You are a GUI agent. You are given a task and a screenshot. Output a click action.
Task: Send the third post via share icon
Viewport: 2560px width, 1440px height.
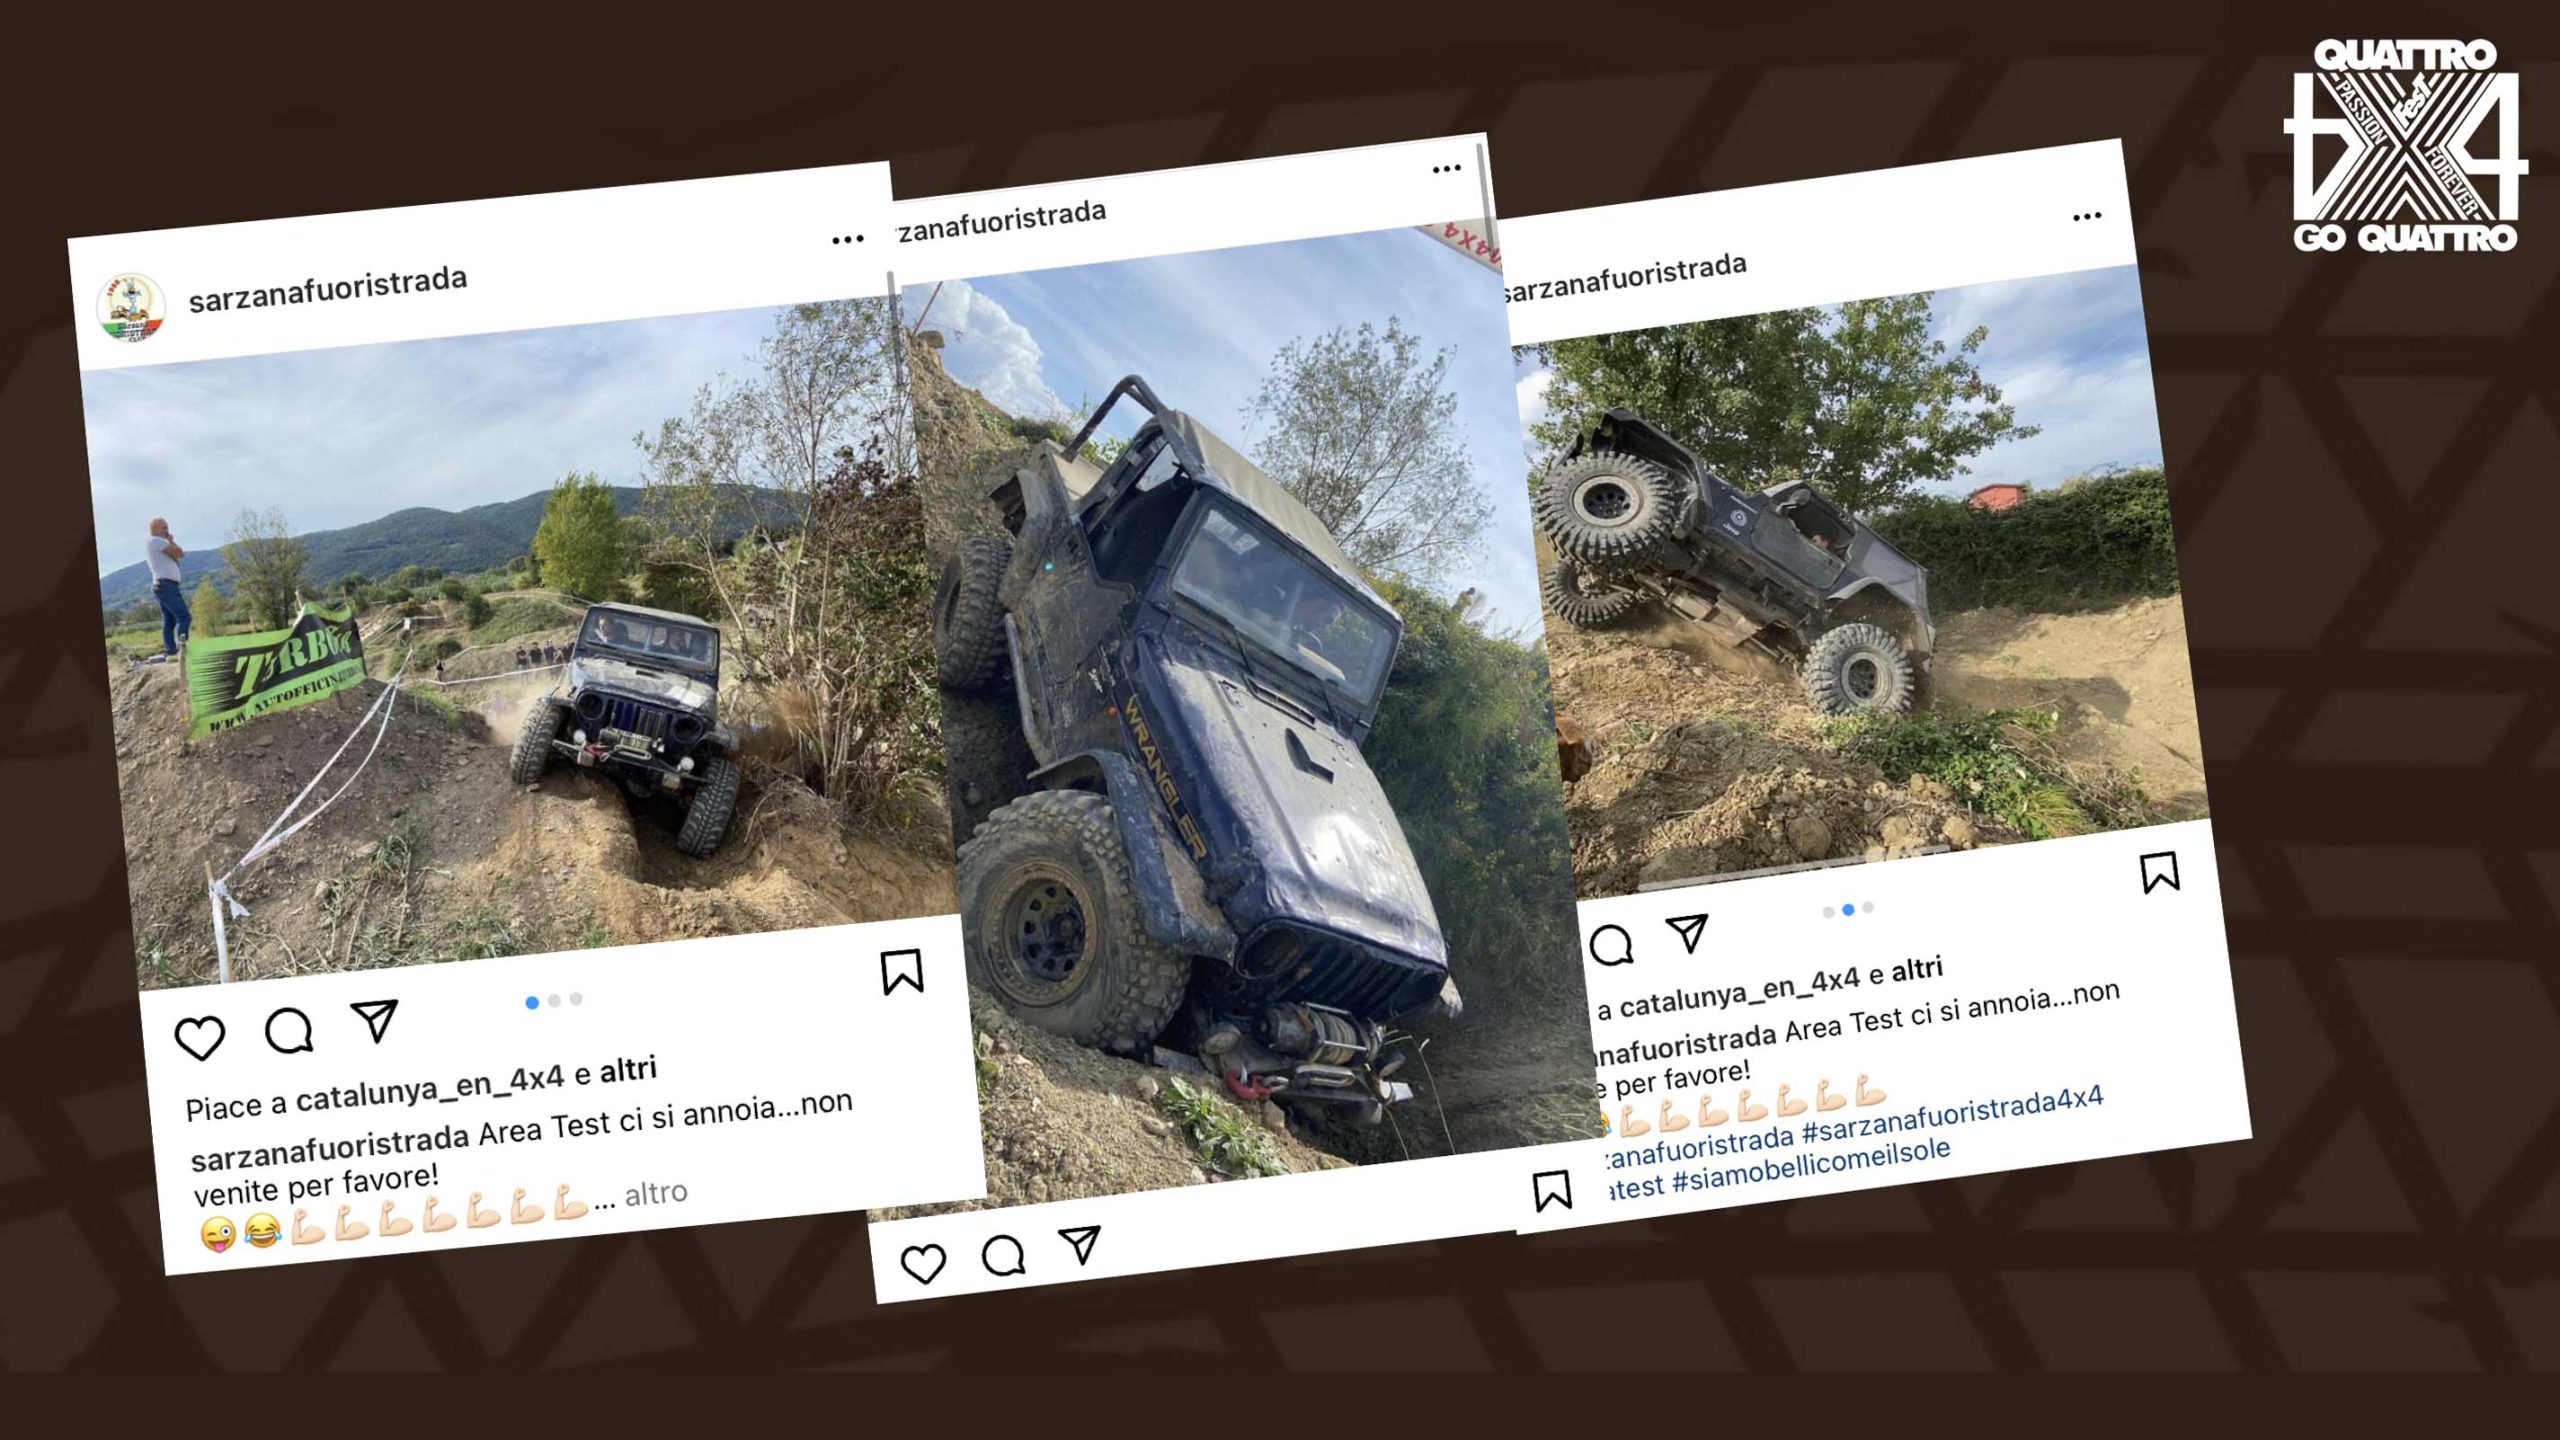pos(1688,934)
